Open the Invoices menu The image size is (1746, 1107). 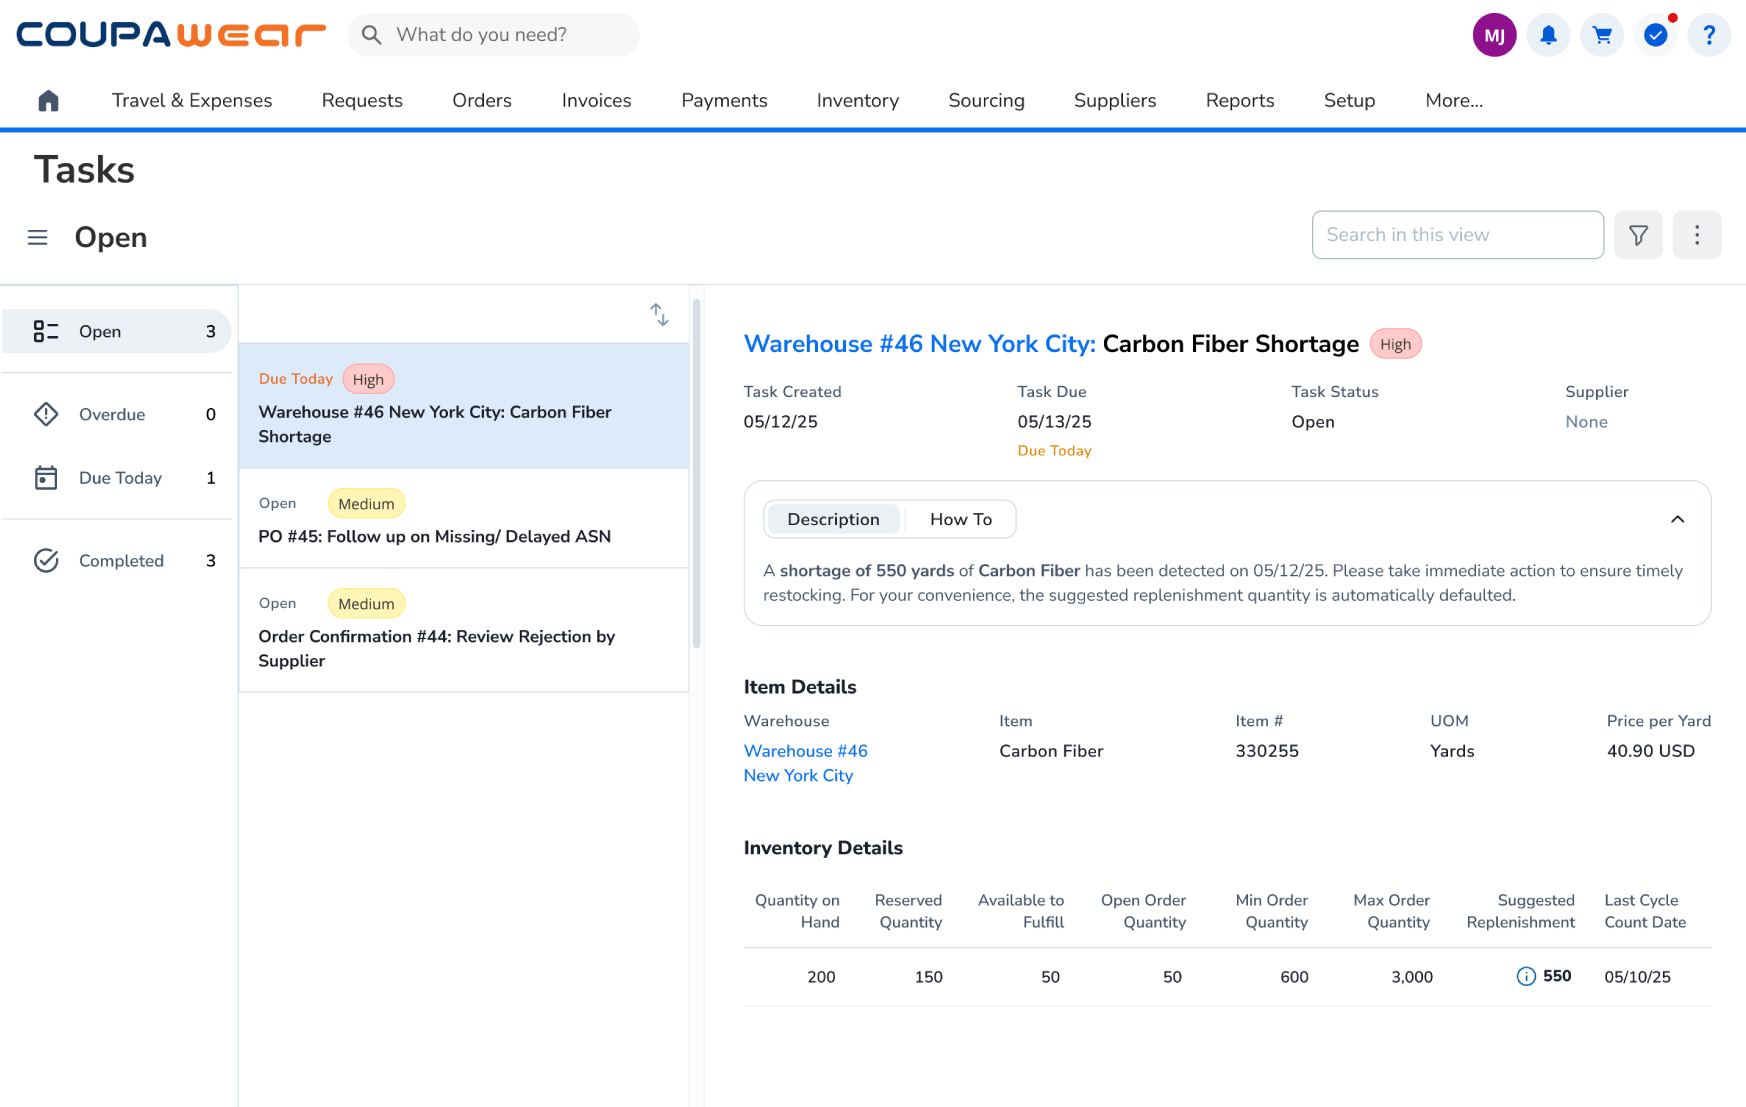pos(597,101)
